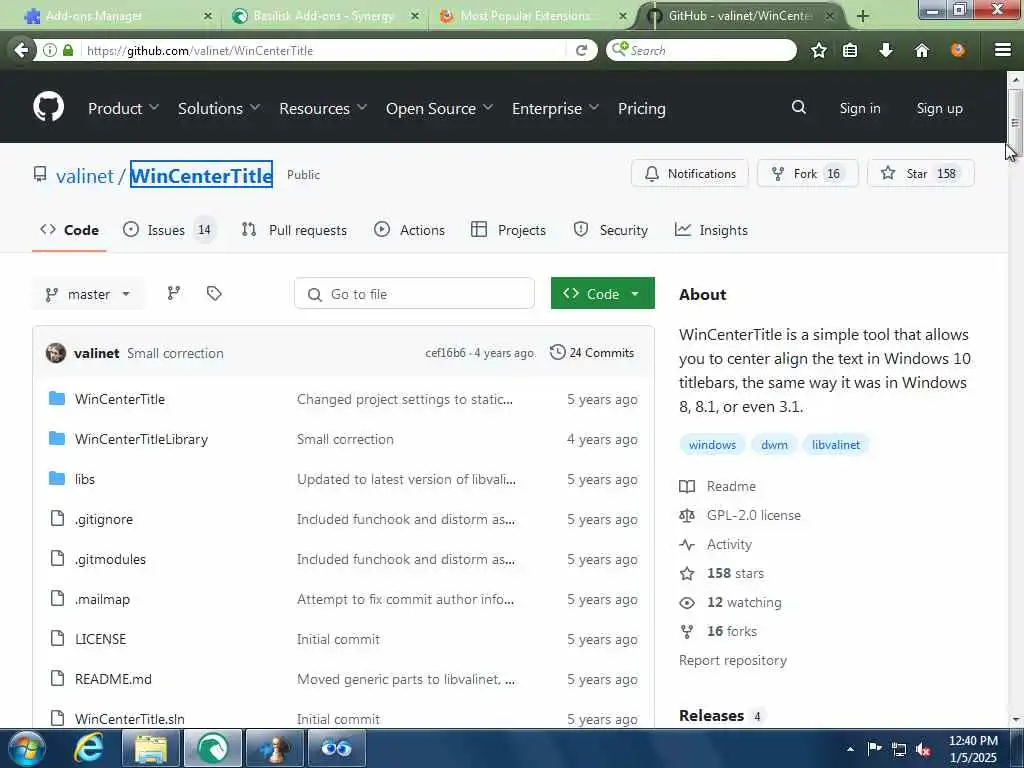The width and height of the screenshot is (1024, 768).
Task: Click the padlock site security icon
Action: tap(68, 50)
